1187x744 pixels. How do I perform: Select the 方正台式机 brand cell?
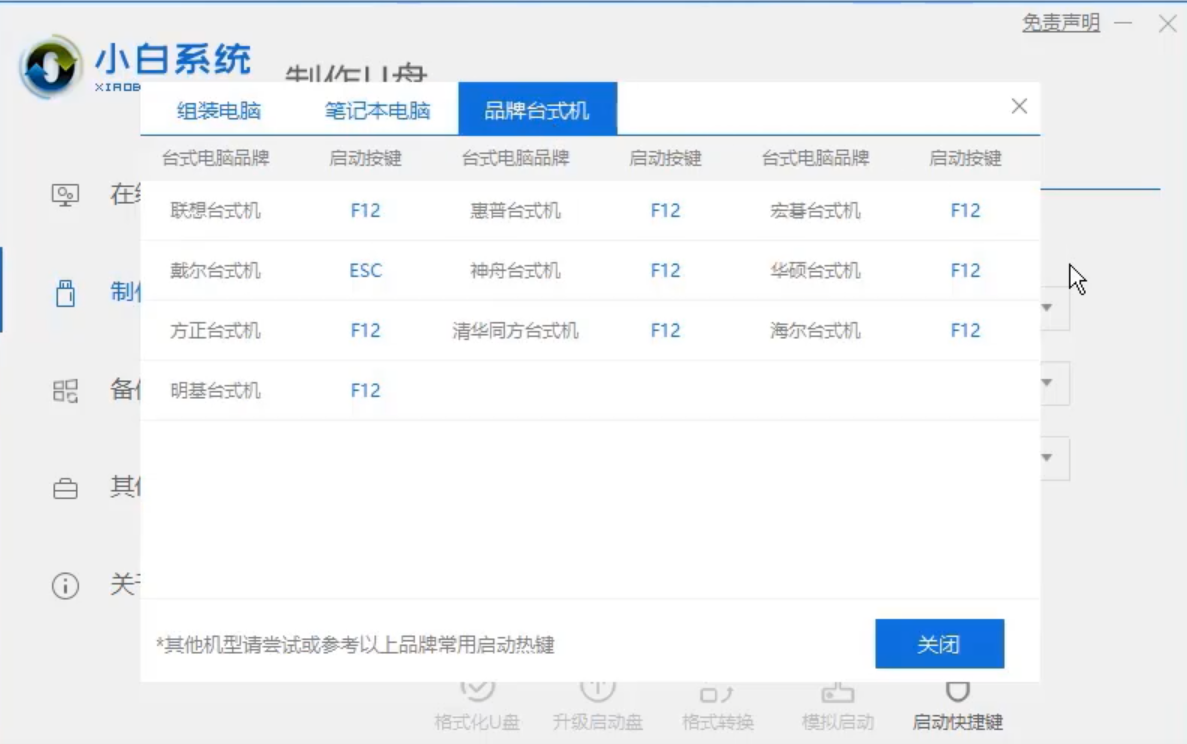216,331
